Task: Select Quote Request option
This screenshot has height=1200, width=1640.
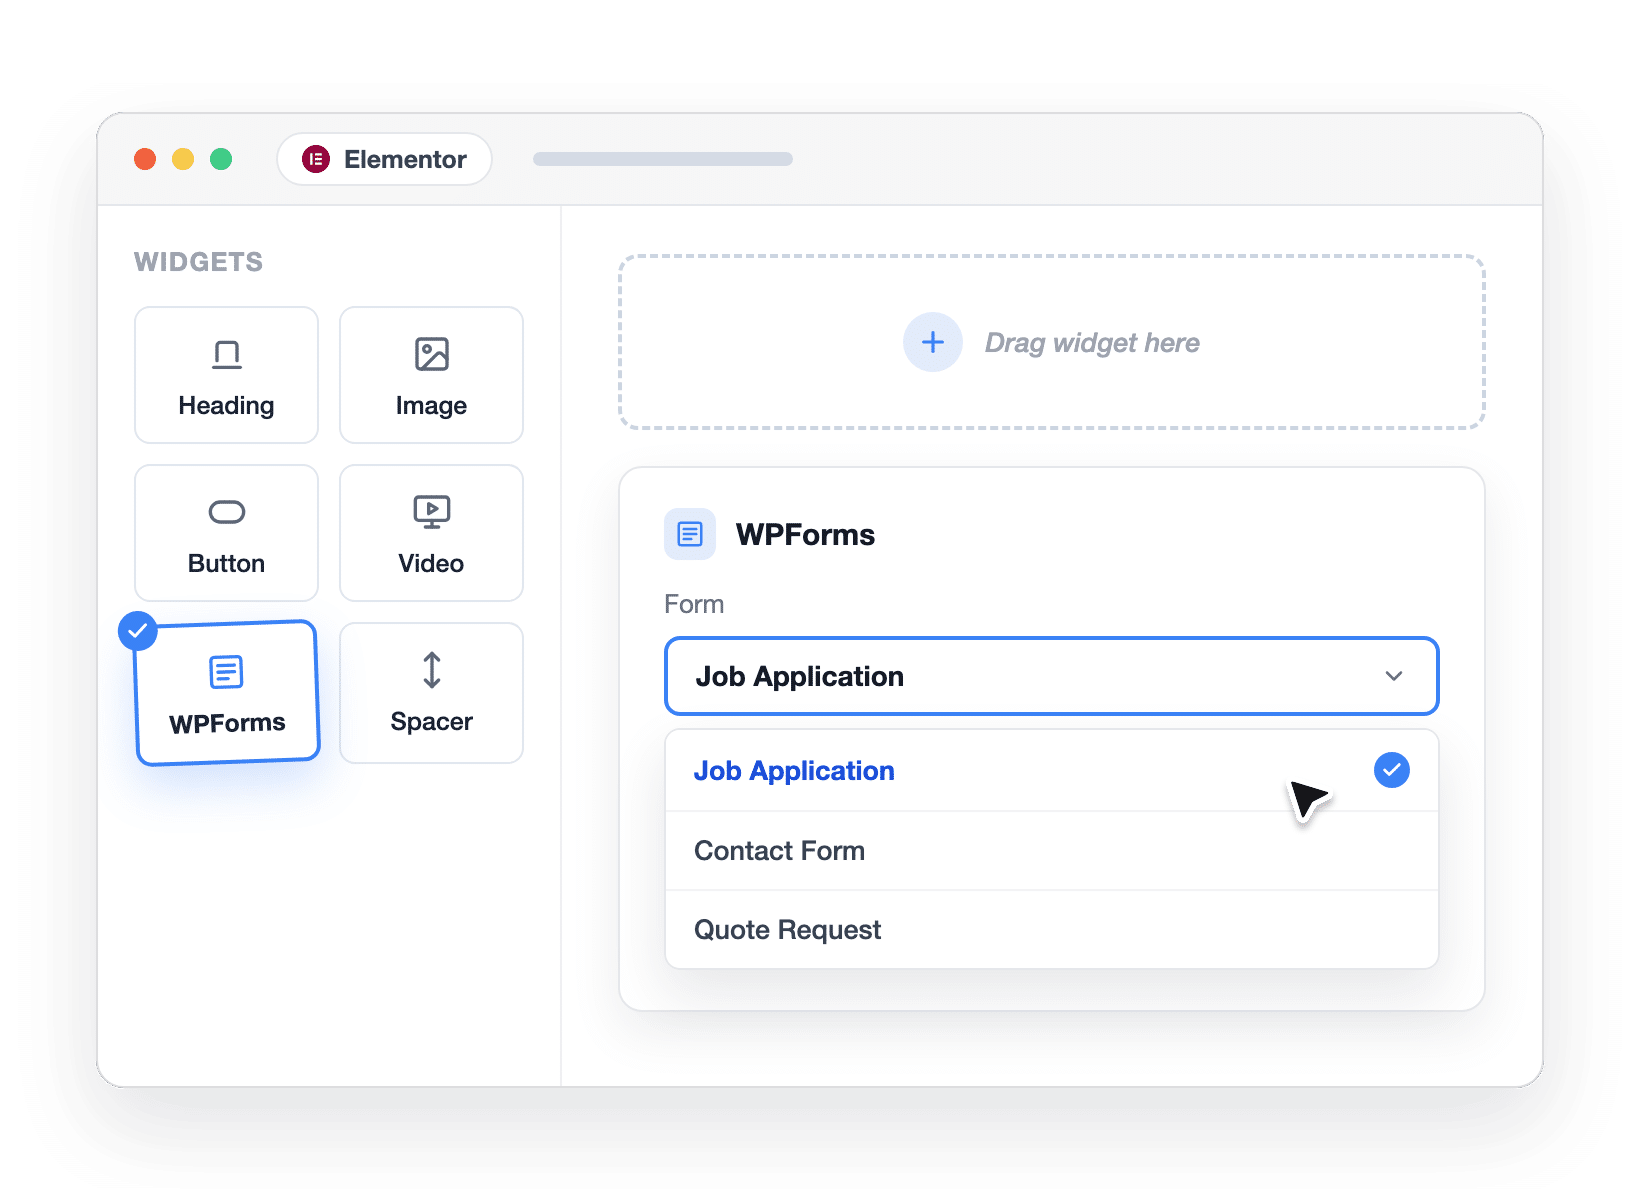Action: [x=1052, y=929]
